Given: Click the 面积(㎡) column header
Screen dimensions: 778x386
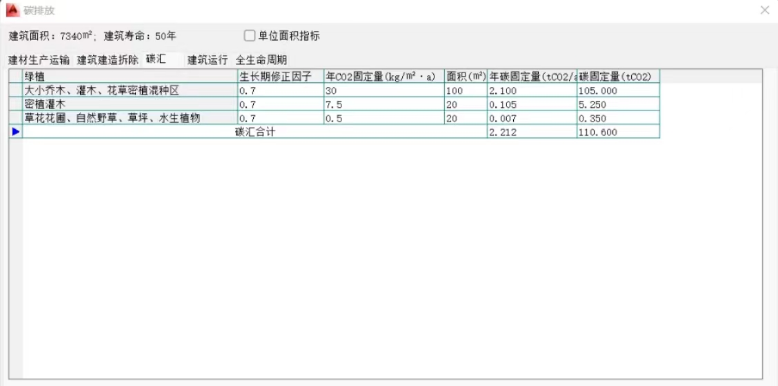Looking at the screenshot, I should 466,76.
